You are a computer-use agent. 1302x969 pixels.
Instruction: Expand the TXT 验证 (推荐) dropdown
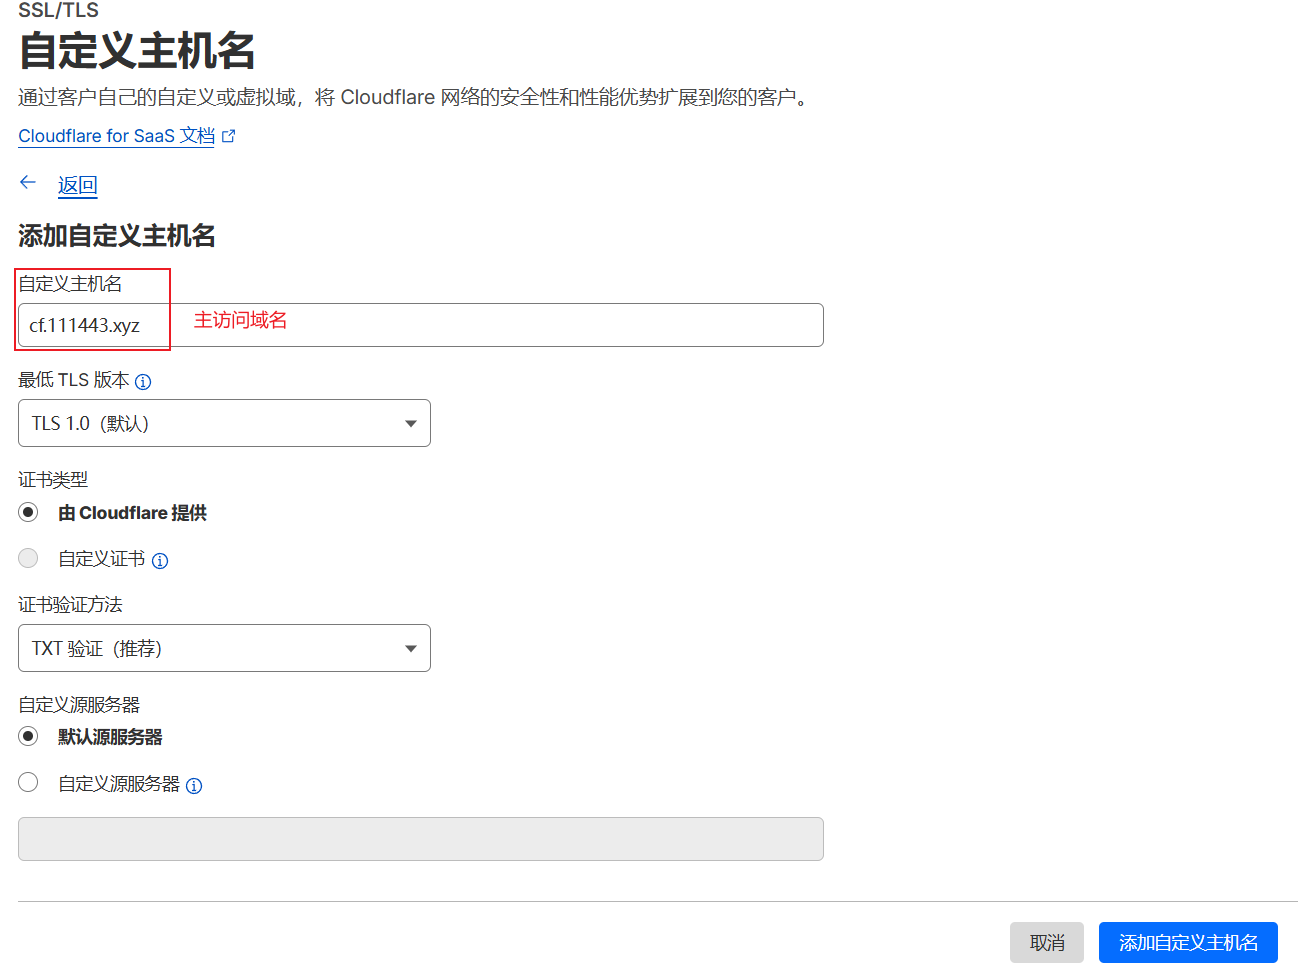click(x=224, y=648)
